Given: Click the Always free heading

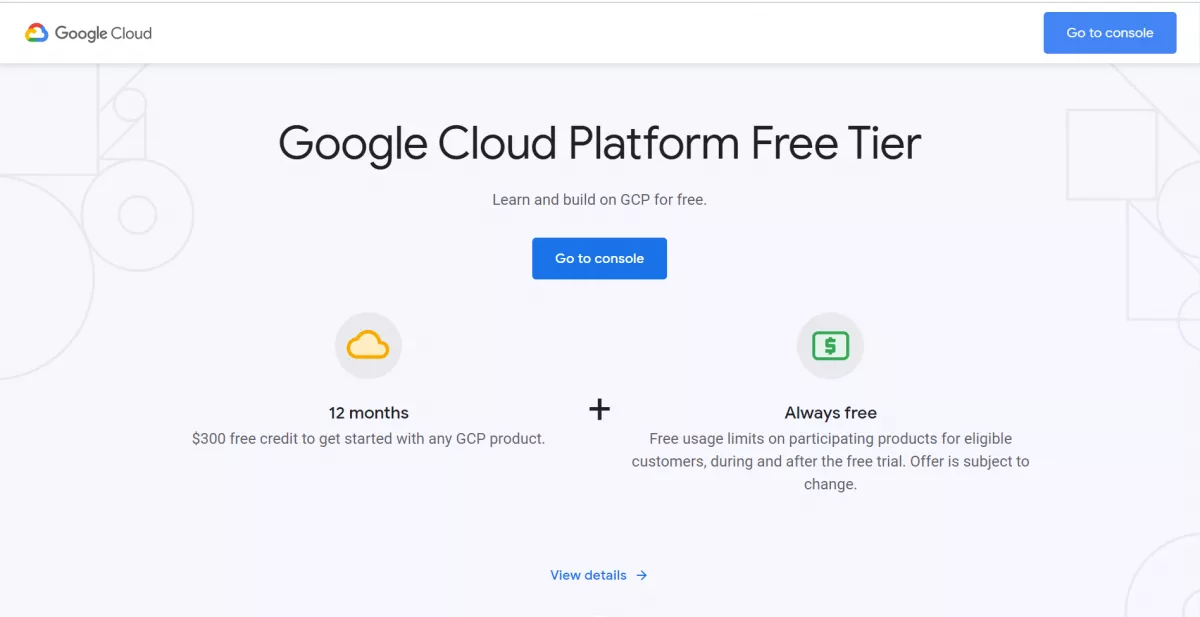Looking at the screenshot, I should tap(830, 412).
